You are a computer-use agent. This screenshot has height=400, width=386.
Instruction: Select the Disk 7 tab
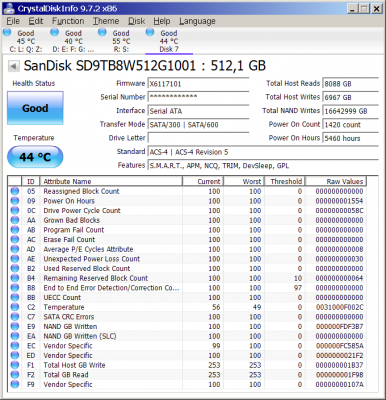[169, 41]
